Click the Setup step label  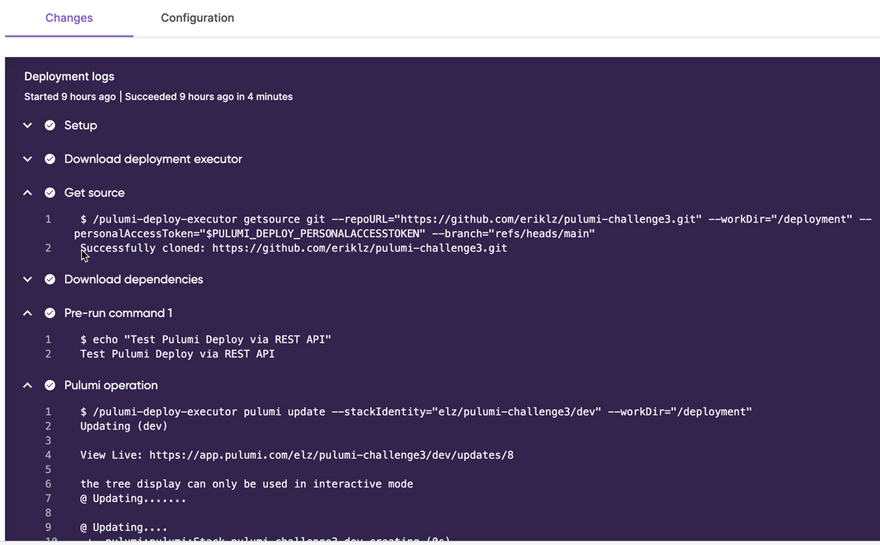(80, 126)
